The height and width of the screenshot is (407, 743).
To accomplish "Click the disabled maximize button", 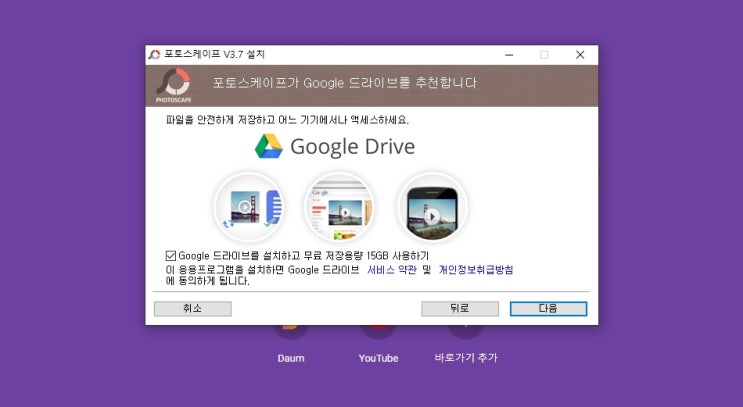I will click(544, 55).
